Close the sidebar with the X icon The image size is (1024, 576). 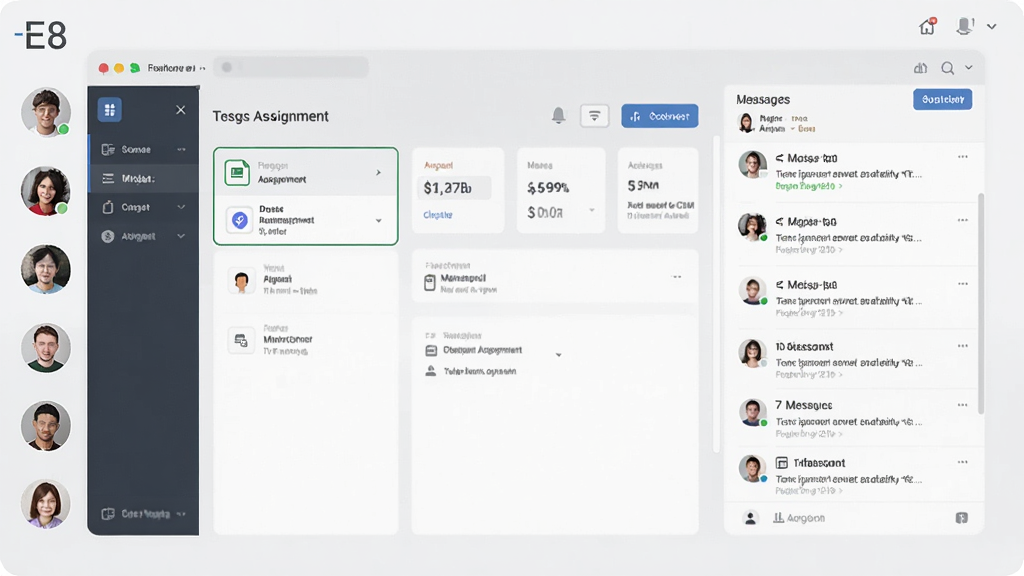click(x=181, y=110)
